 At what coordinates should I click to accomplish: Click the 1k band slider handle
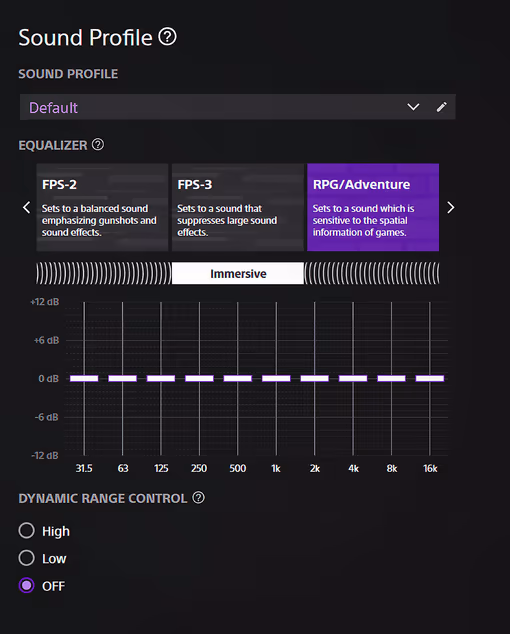[x=276, y=378]
